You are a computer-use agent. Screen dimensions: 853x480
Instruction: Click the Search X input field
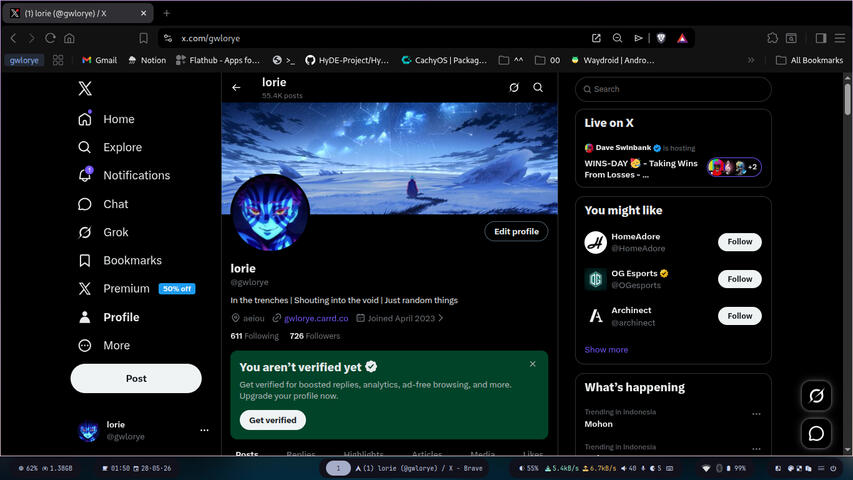pos(673,89)
